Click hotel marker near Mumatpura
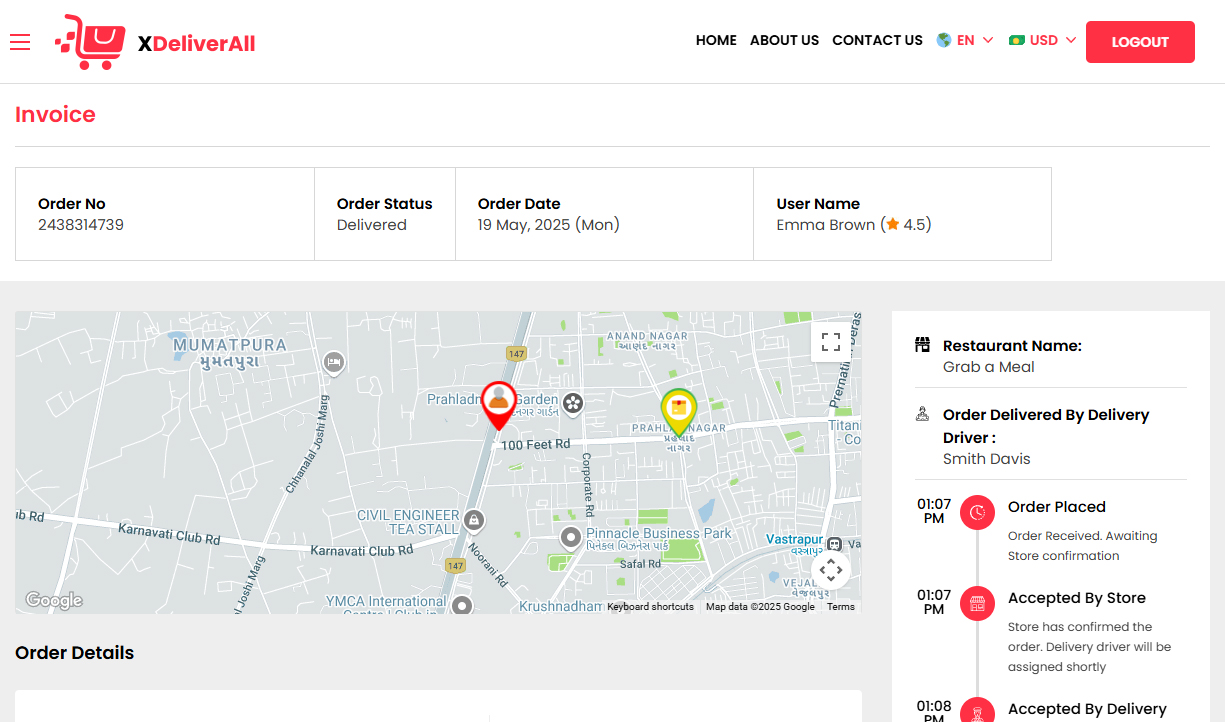Image resolution: width=1225 pixels, height=722 pixels. point(335,362)
